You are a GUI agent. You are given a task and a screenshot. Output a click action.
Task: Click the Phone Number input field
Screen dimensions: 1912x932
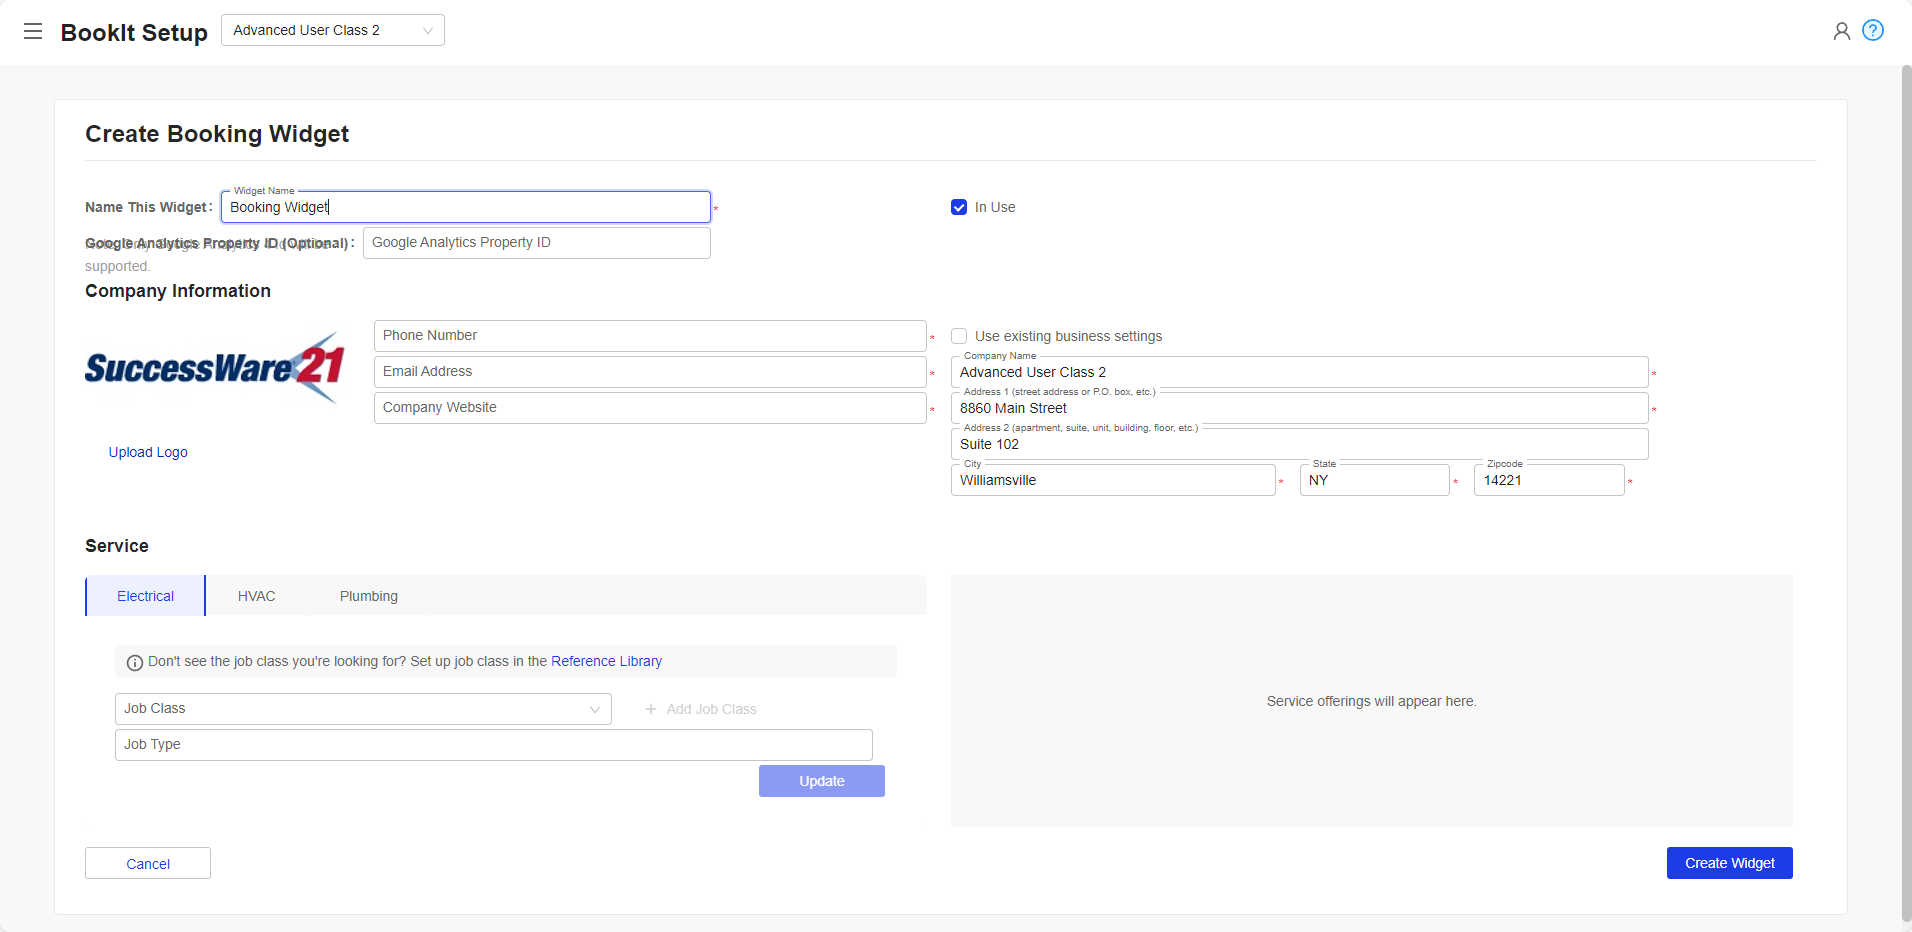(x=649, y=335)
